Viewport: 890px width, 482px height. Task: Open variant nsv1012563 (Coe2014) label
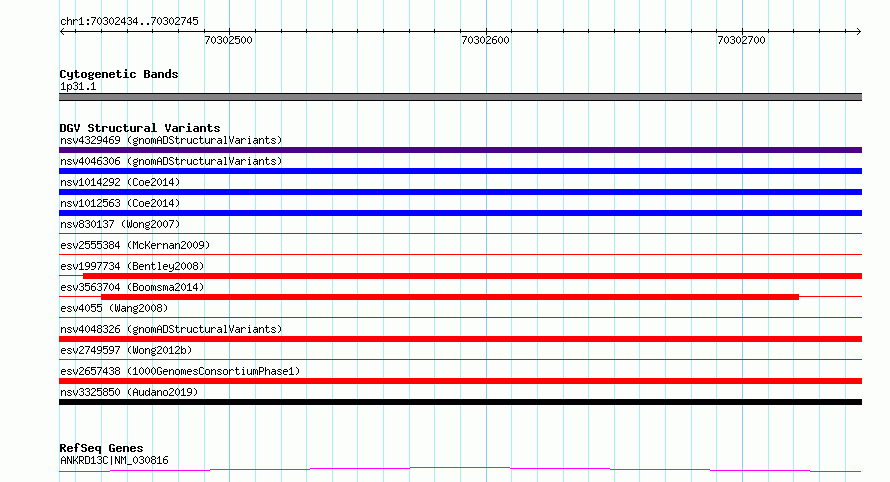[x=120, y=203]
